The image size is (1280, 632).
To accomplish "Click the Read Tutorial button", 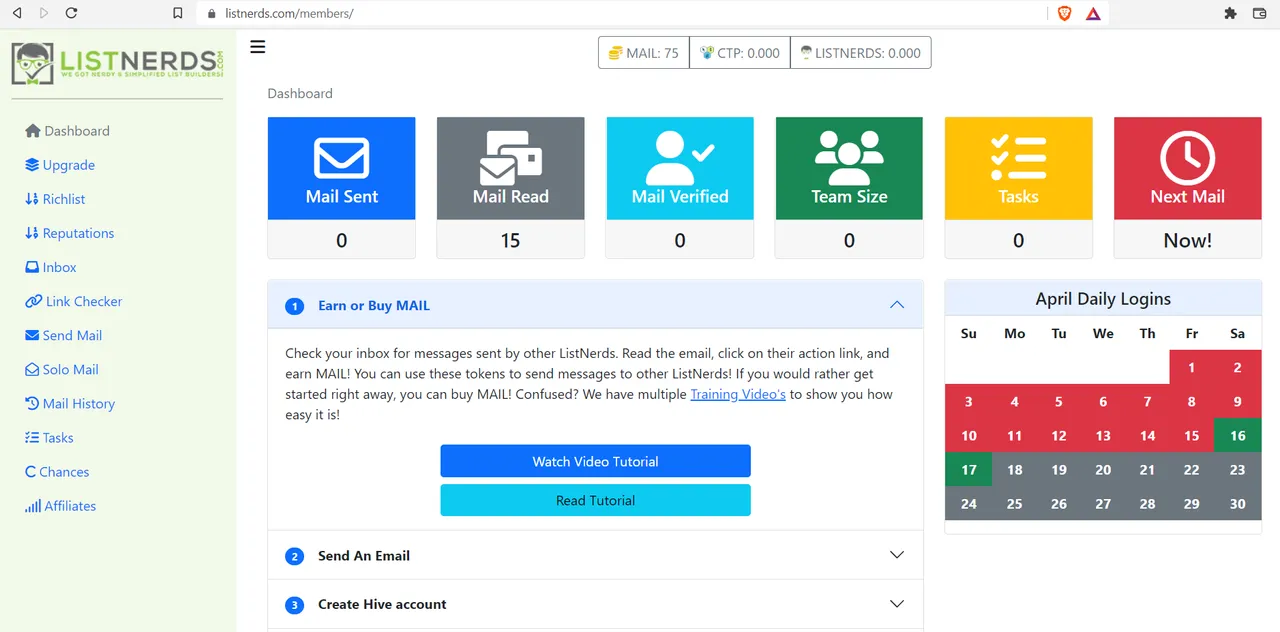I will [x=595, y=500].
